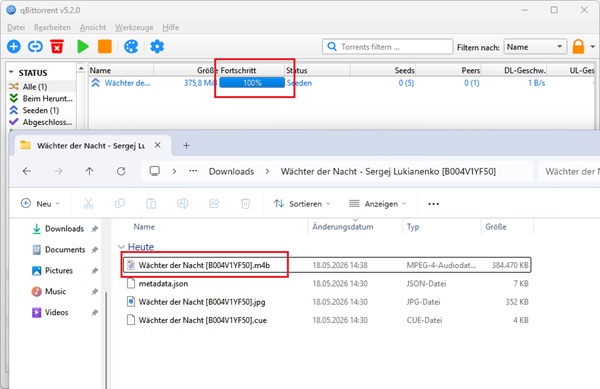The image size is (600, 389).
Task: Sort torrents by Fortschritt column header
Action: 252,70
